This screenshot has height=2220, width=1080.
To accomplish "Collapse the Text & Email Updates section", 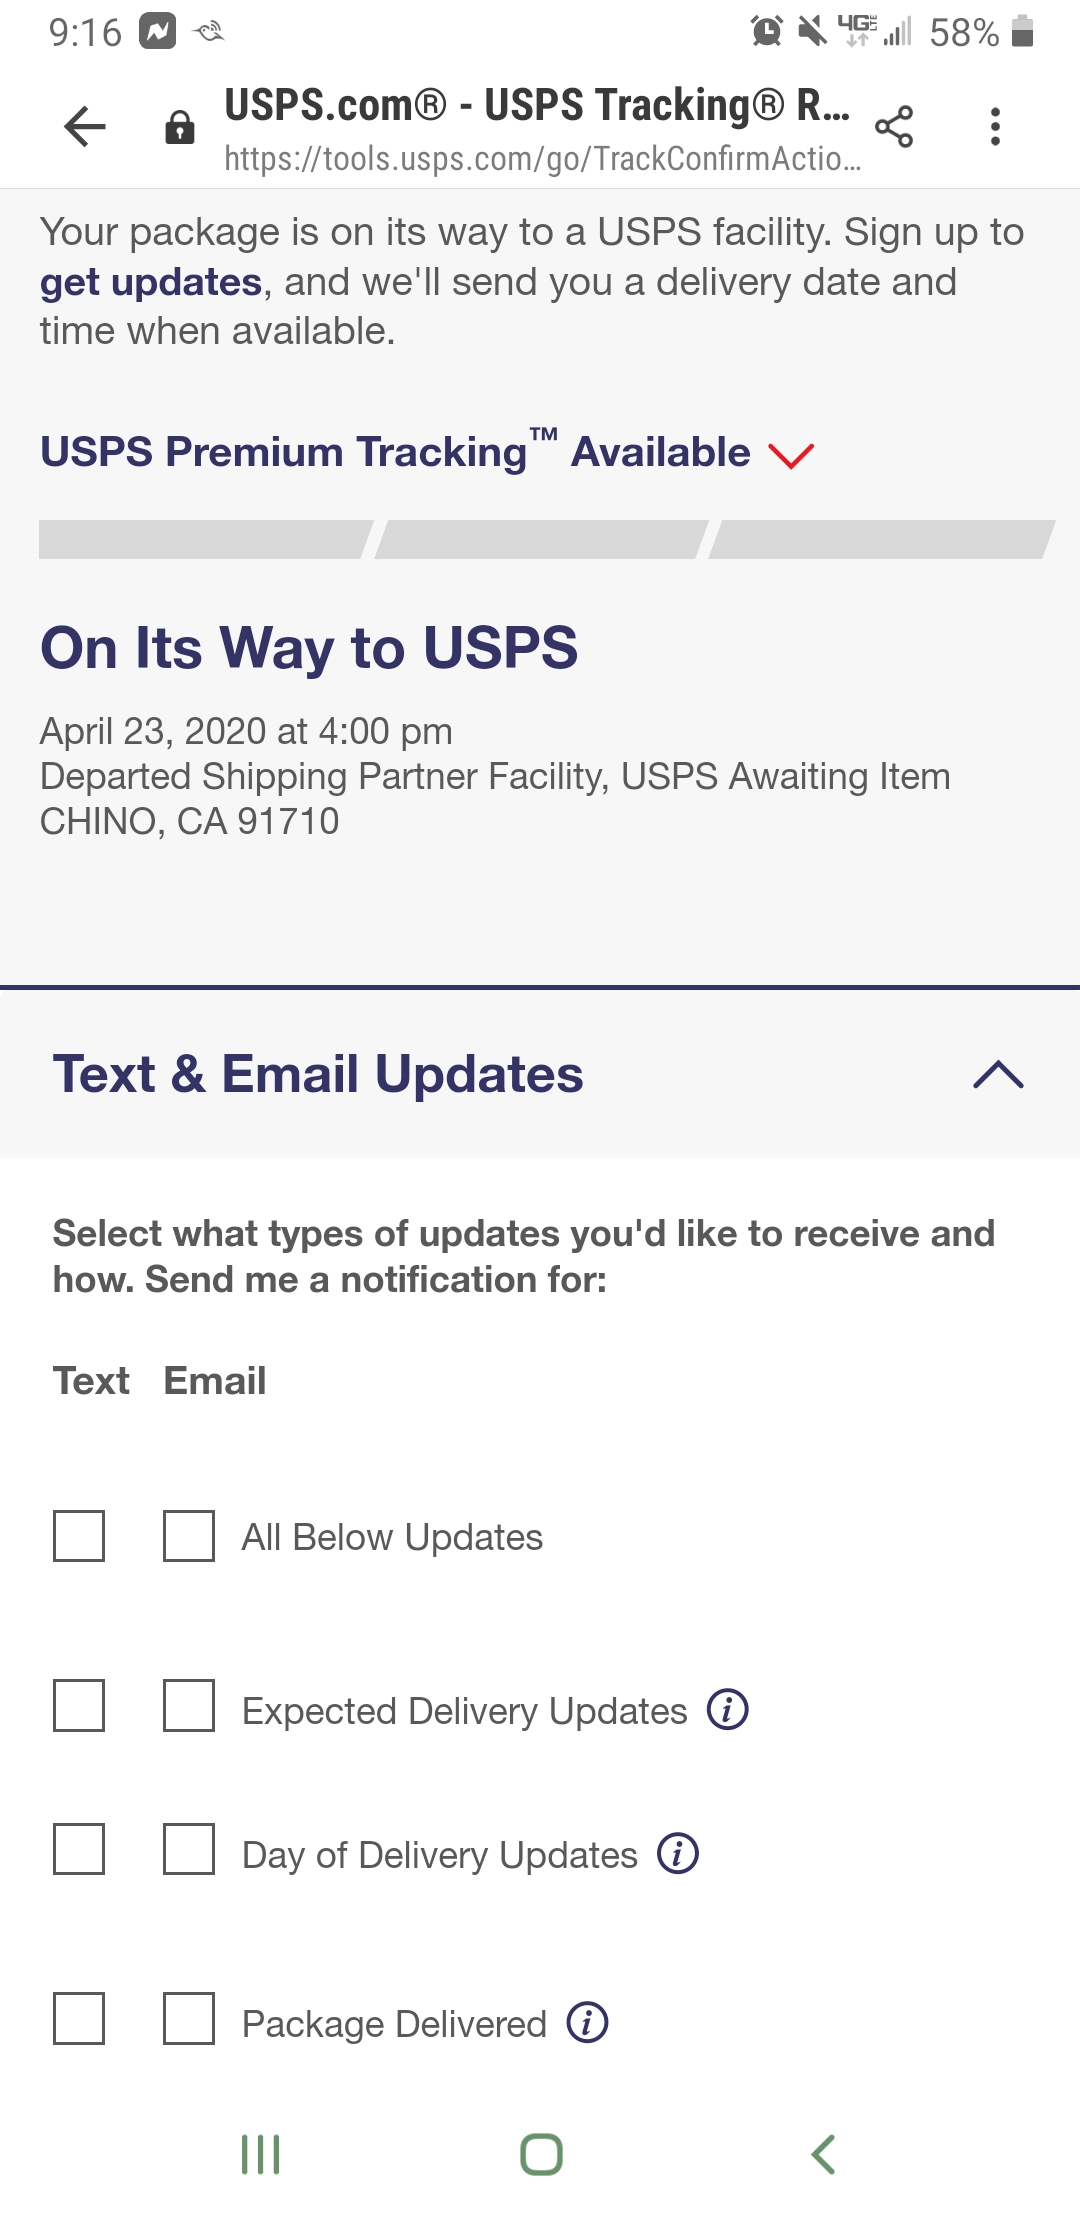I will coord(998,1075).
